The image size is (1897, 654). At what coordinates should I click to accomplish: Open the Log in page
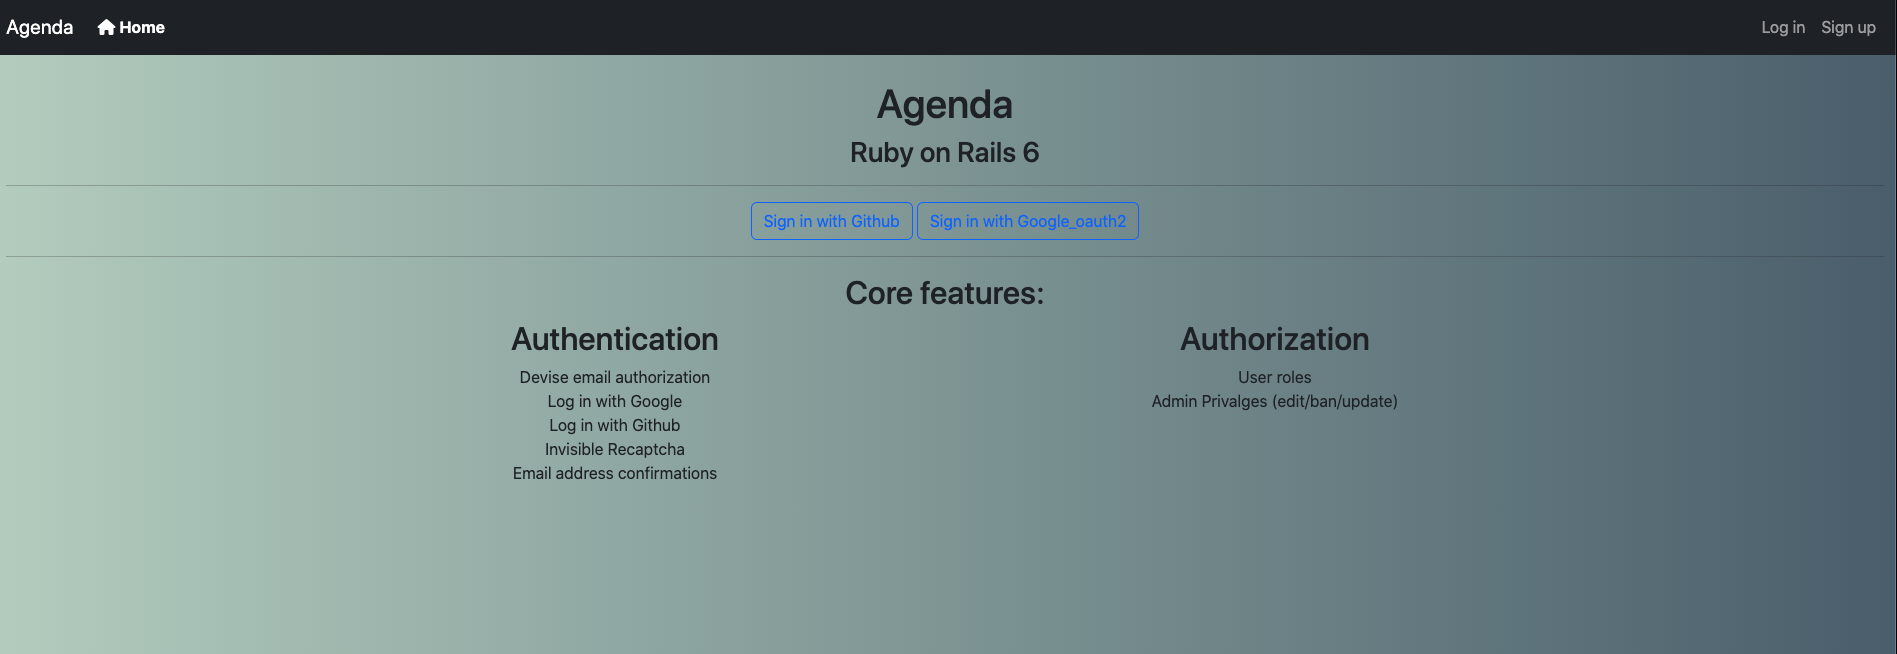click(1782, 27)
